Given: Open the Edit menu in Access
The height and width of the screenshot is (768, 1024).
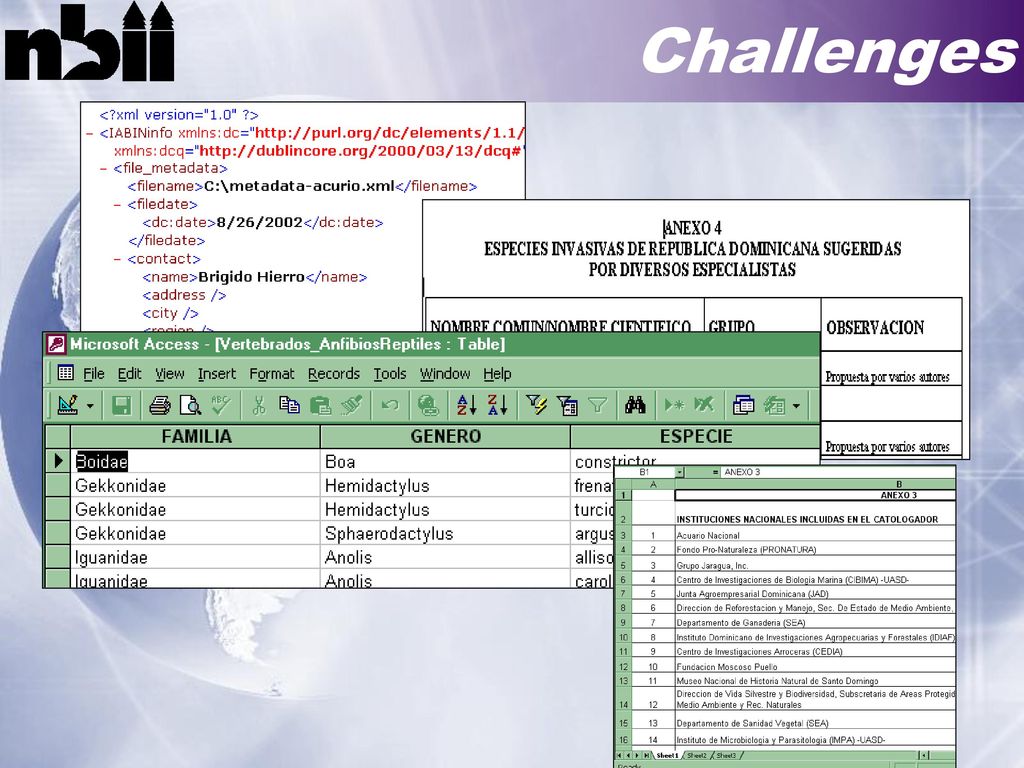Looking at the screenshot, I should (129, 374).
